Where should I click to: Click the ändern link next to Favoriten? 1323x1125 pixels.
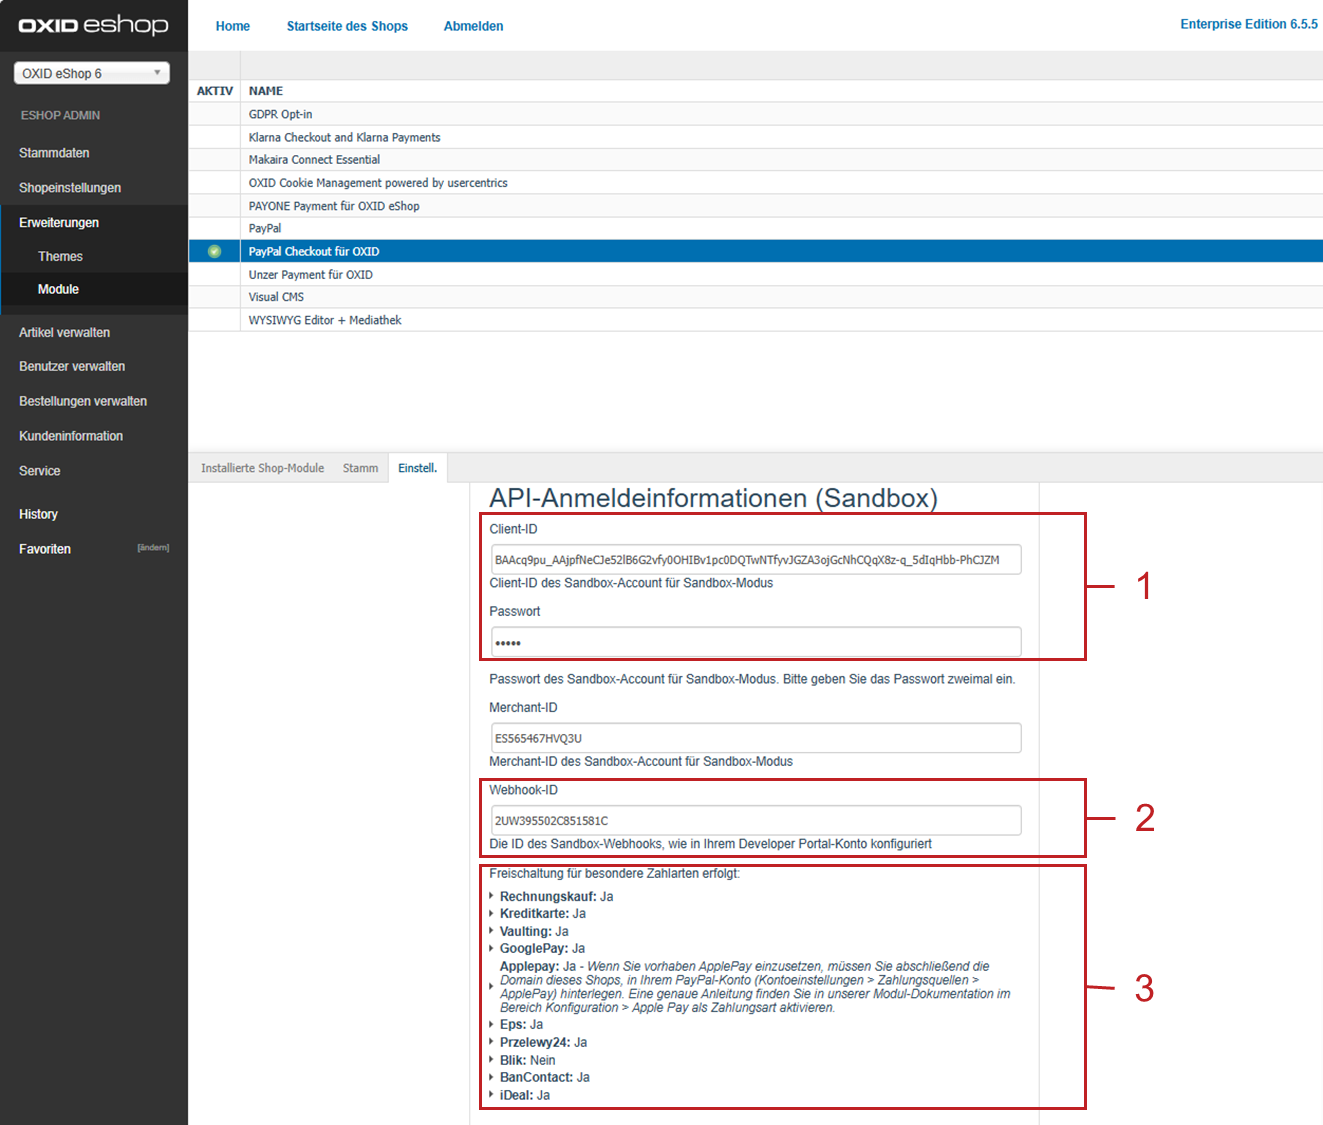(x=153, y=548)
